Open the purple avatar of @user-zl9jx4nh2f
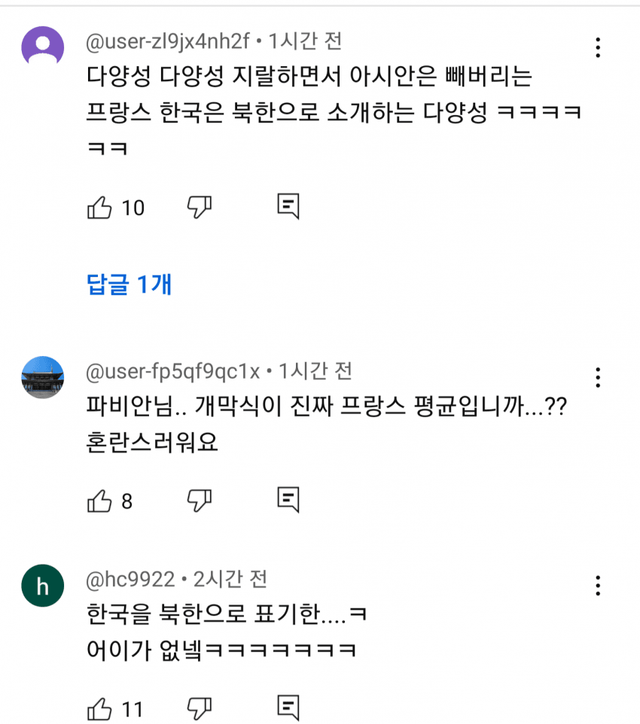640x724 pixels. point(42,46)
